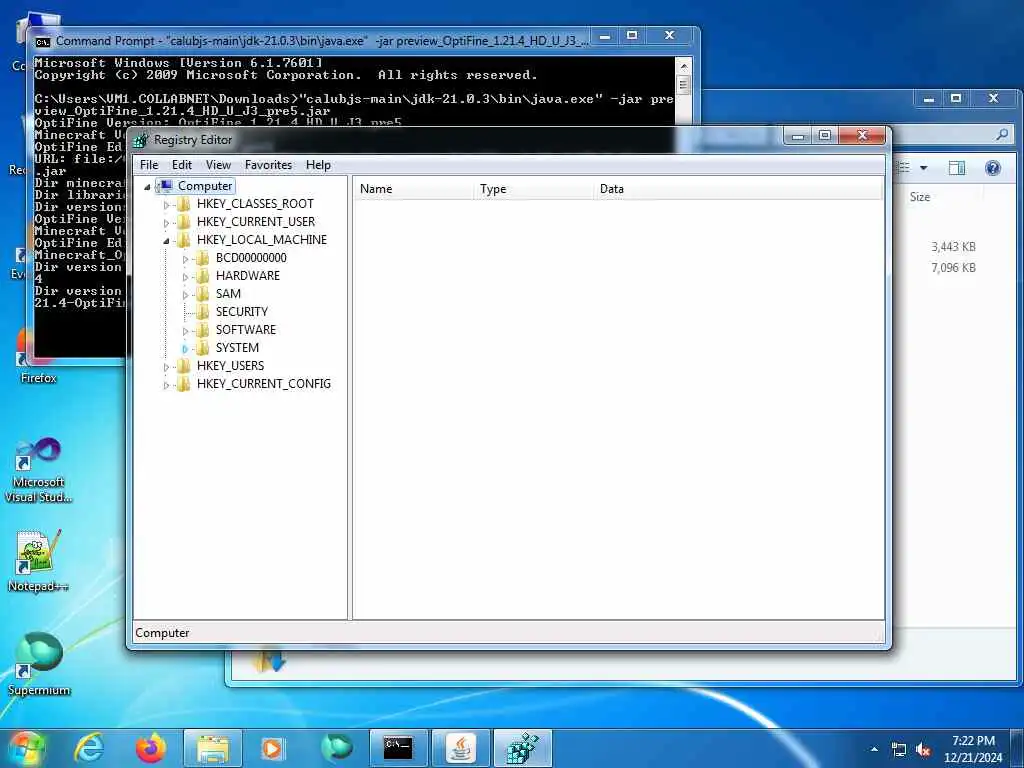Open the View menu in Registry Editor
Image resolution: width=1024 pixels, height=768 pixels.
click(x=218, y=165)
